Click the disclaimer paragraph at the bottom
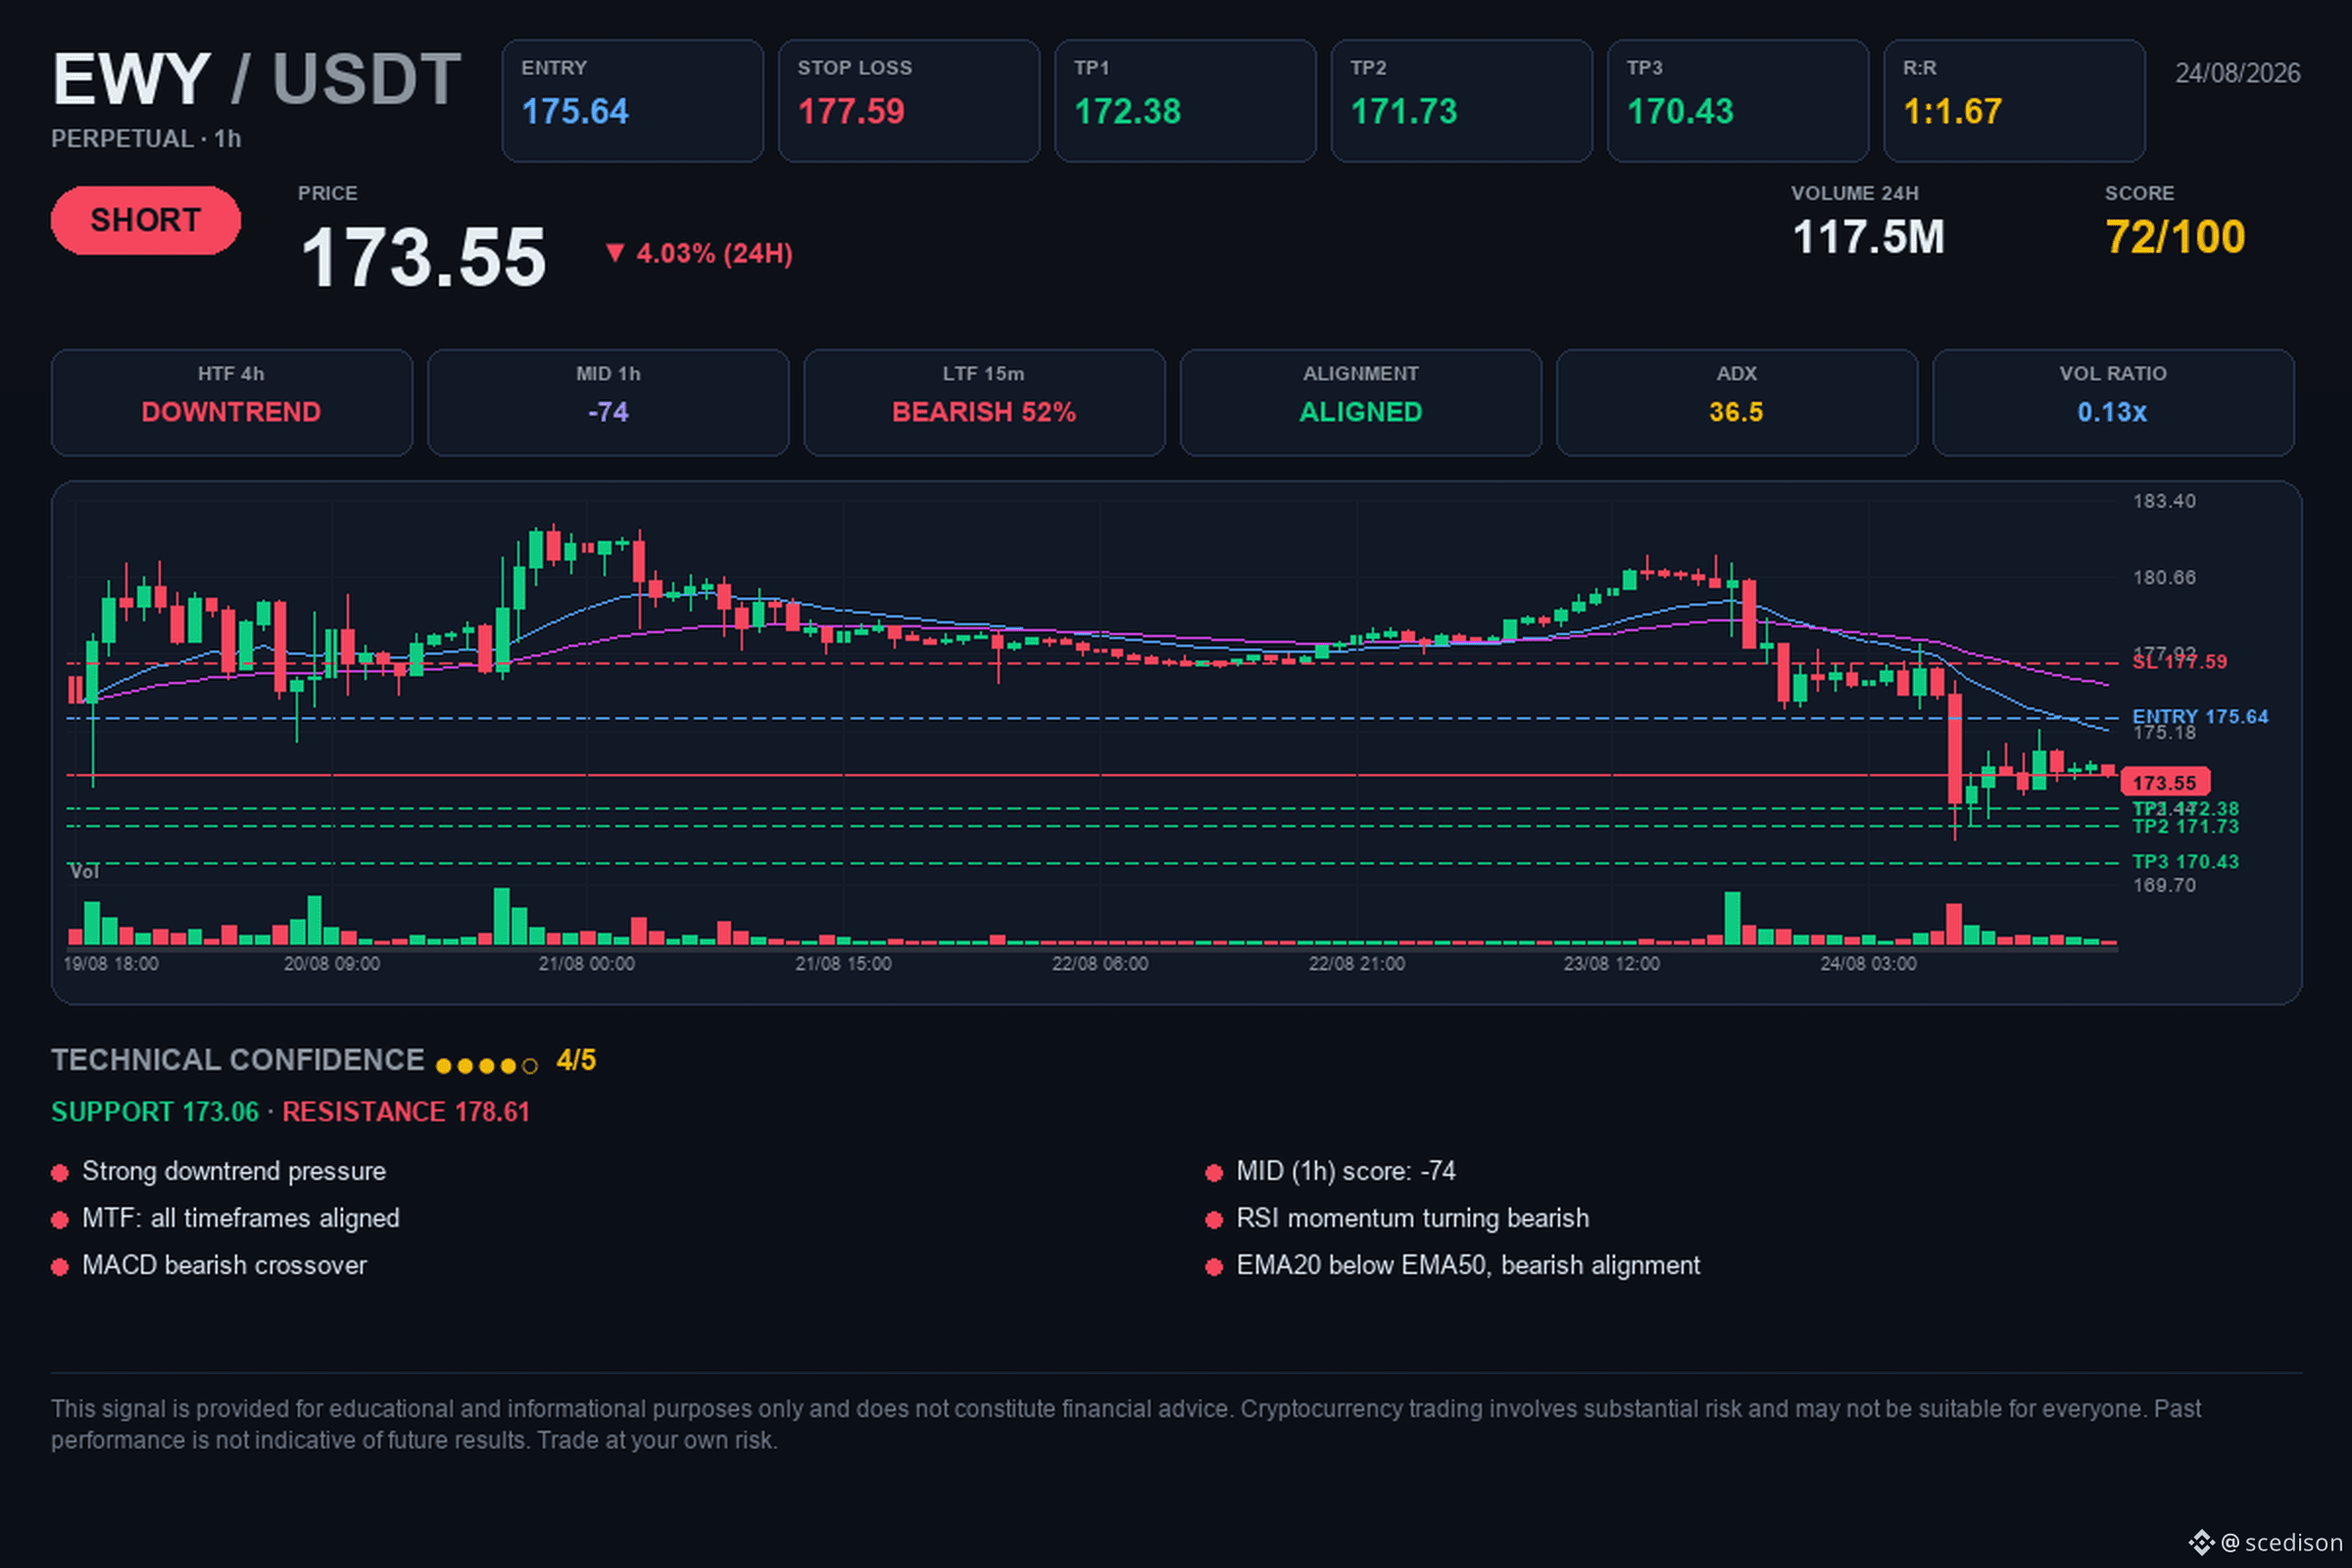Viewport: 2352px width, 1568px height. tap(1126, 1424)
